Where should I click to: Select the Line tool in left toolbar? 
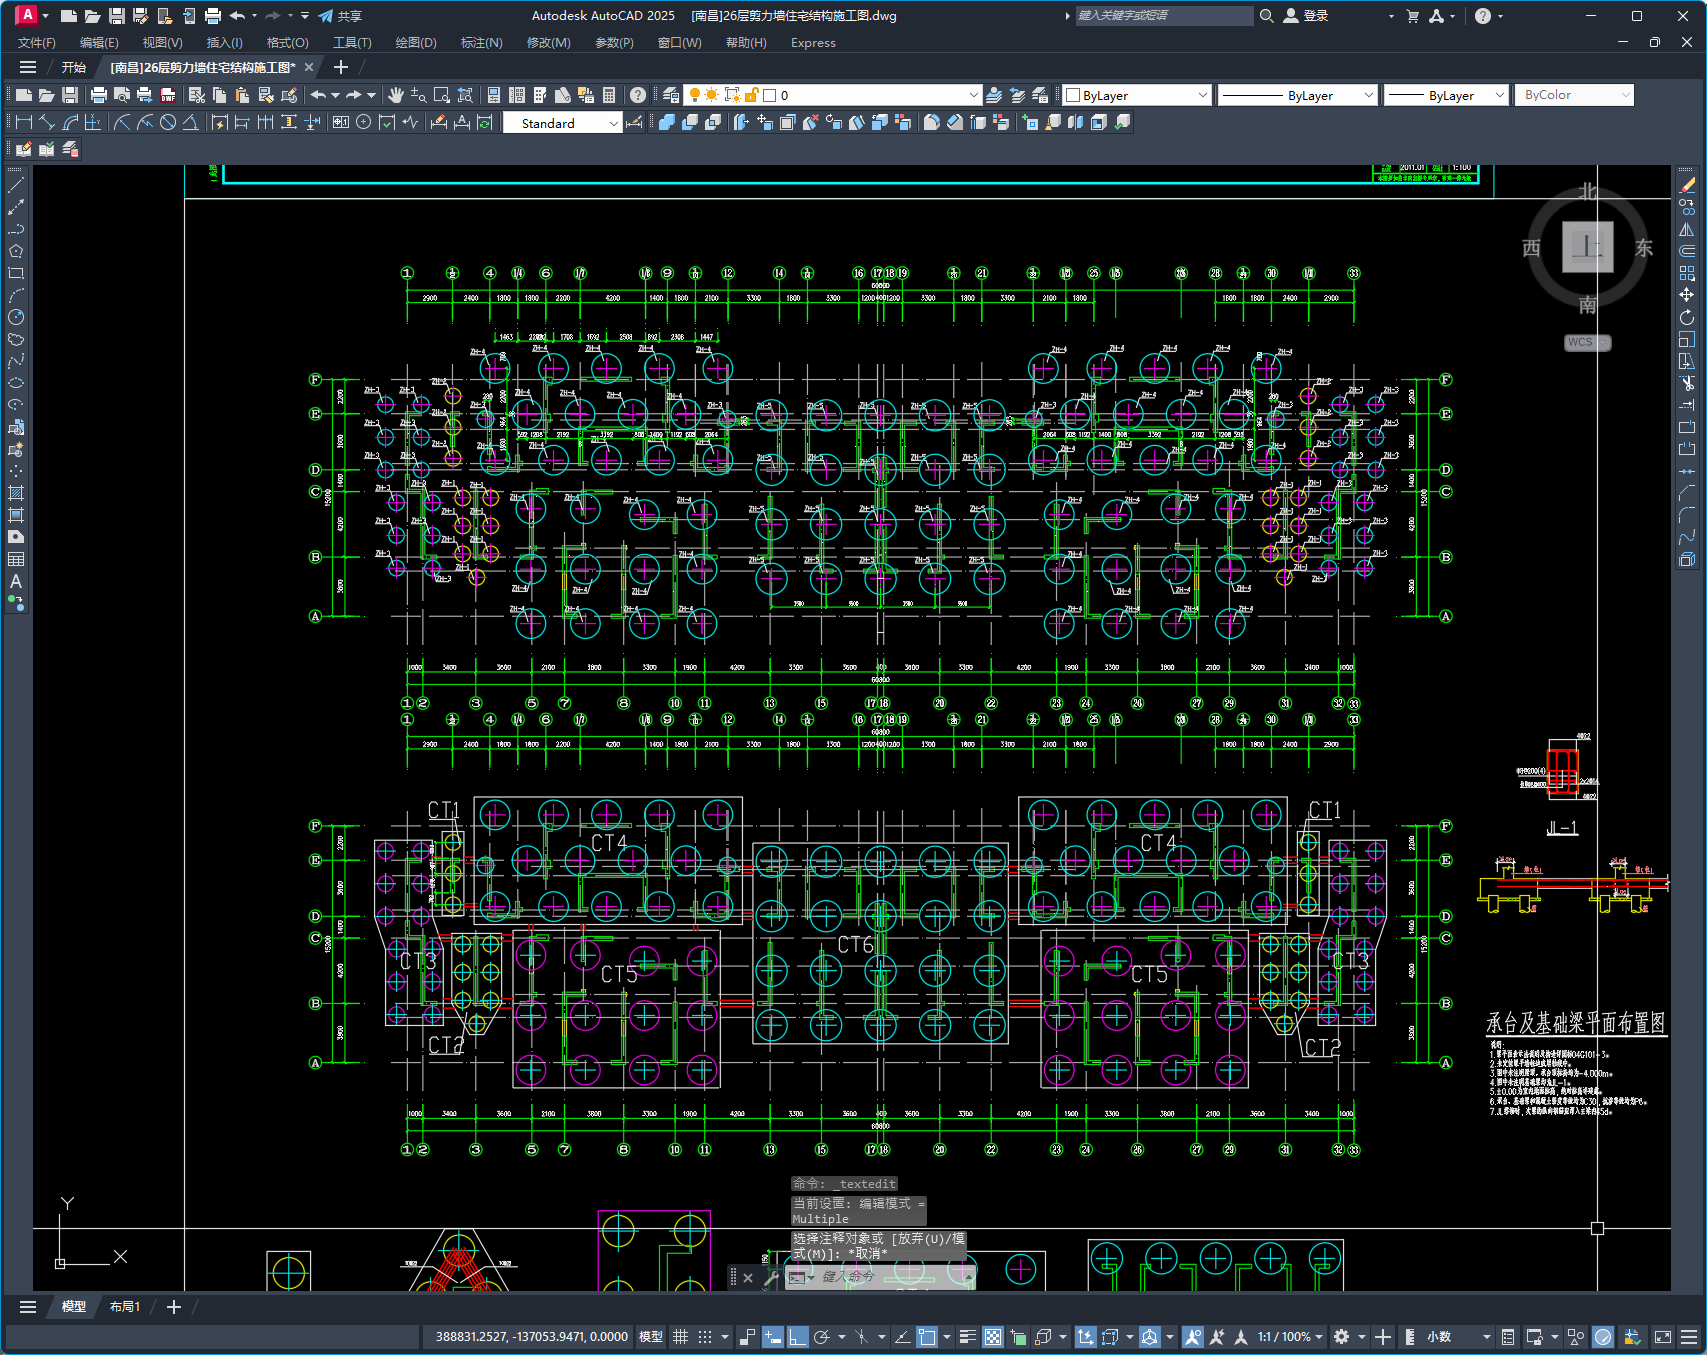click(16, 185)
